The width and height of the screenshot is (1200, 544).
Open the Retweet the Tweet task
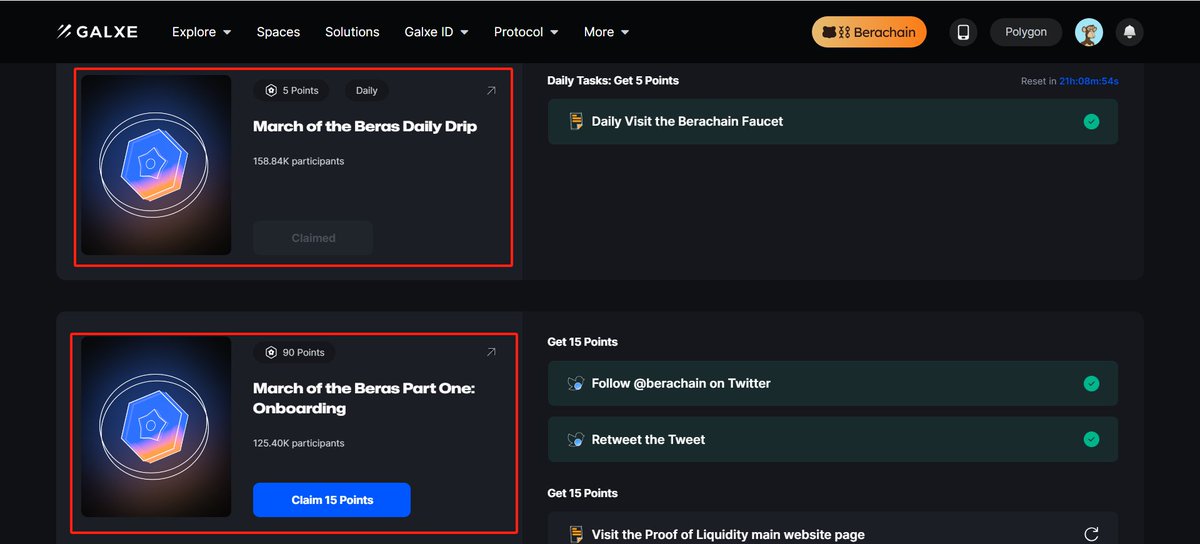pos(832,439)
